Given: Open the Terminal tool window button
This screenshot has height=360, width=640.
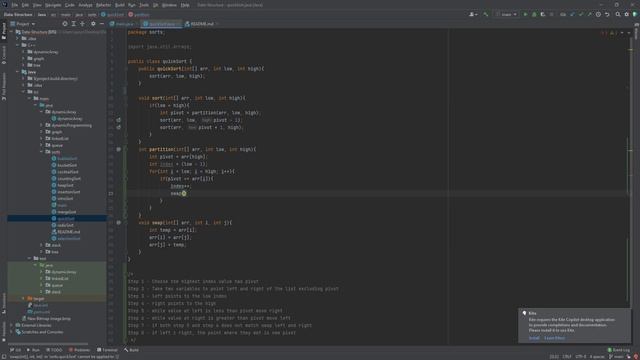Looking at the screenshot, I should (107, 350).
